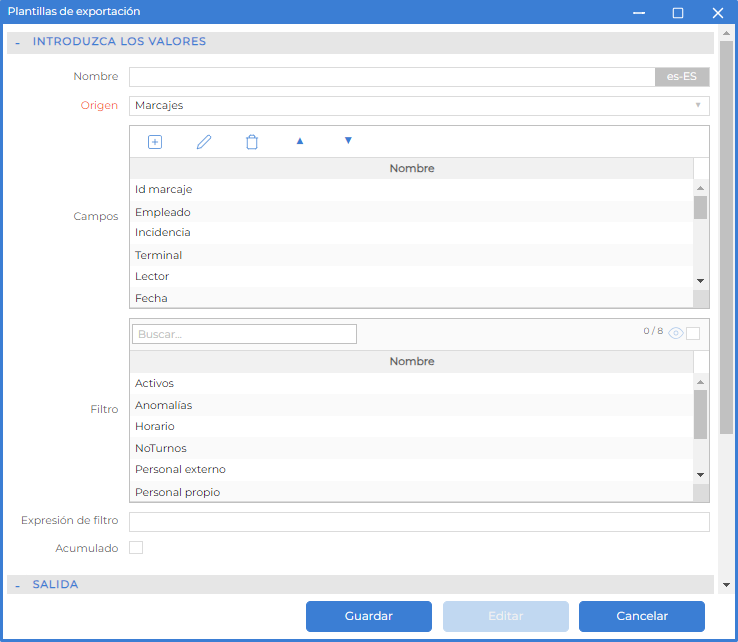This screenshot has width=738, height=642.
Task: Select the Fecha field row
Action: (411, 298)
